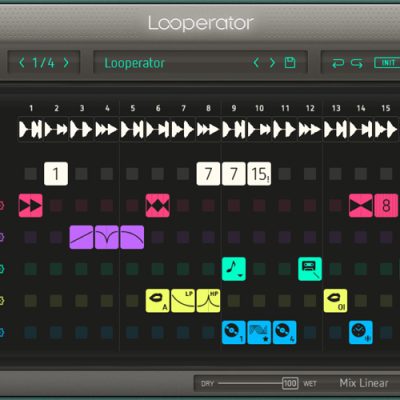The height and width of the screenshot is (400, 400).
Task: Select the purple fade curve cell at step 5
Action: coord(132,237)
